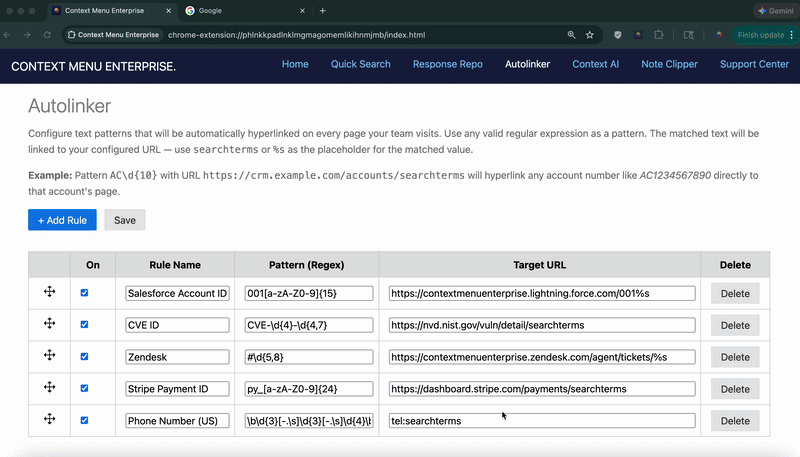
Task: Click the Context Menu Enterprise extension toolbar icon
Action: click(638, 35)
